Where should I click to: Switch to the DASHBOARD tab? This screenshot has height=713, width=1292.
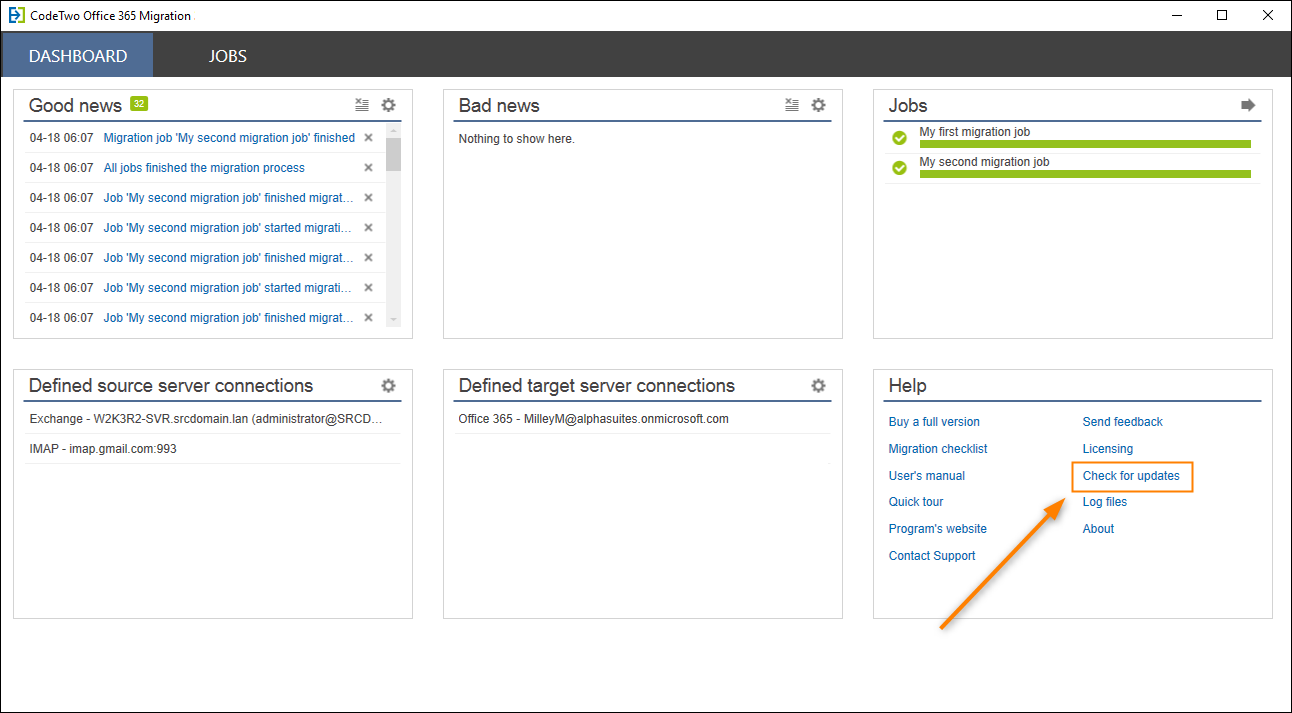tap(78, 56)
